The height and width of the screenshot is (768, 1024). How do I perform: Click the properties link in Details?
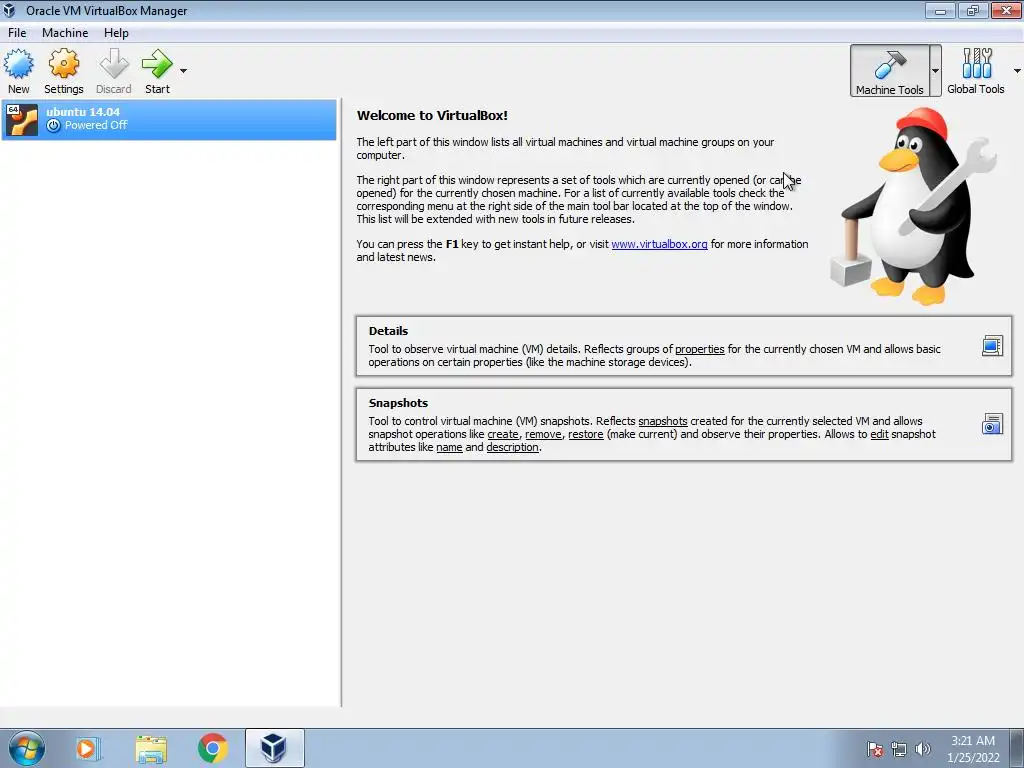tap(699, 349)
